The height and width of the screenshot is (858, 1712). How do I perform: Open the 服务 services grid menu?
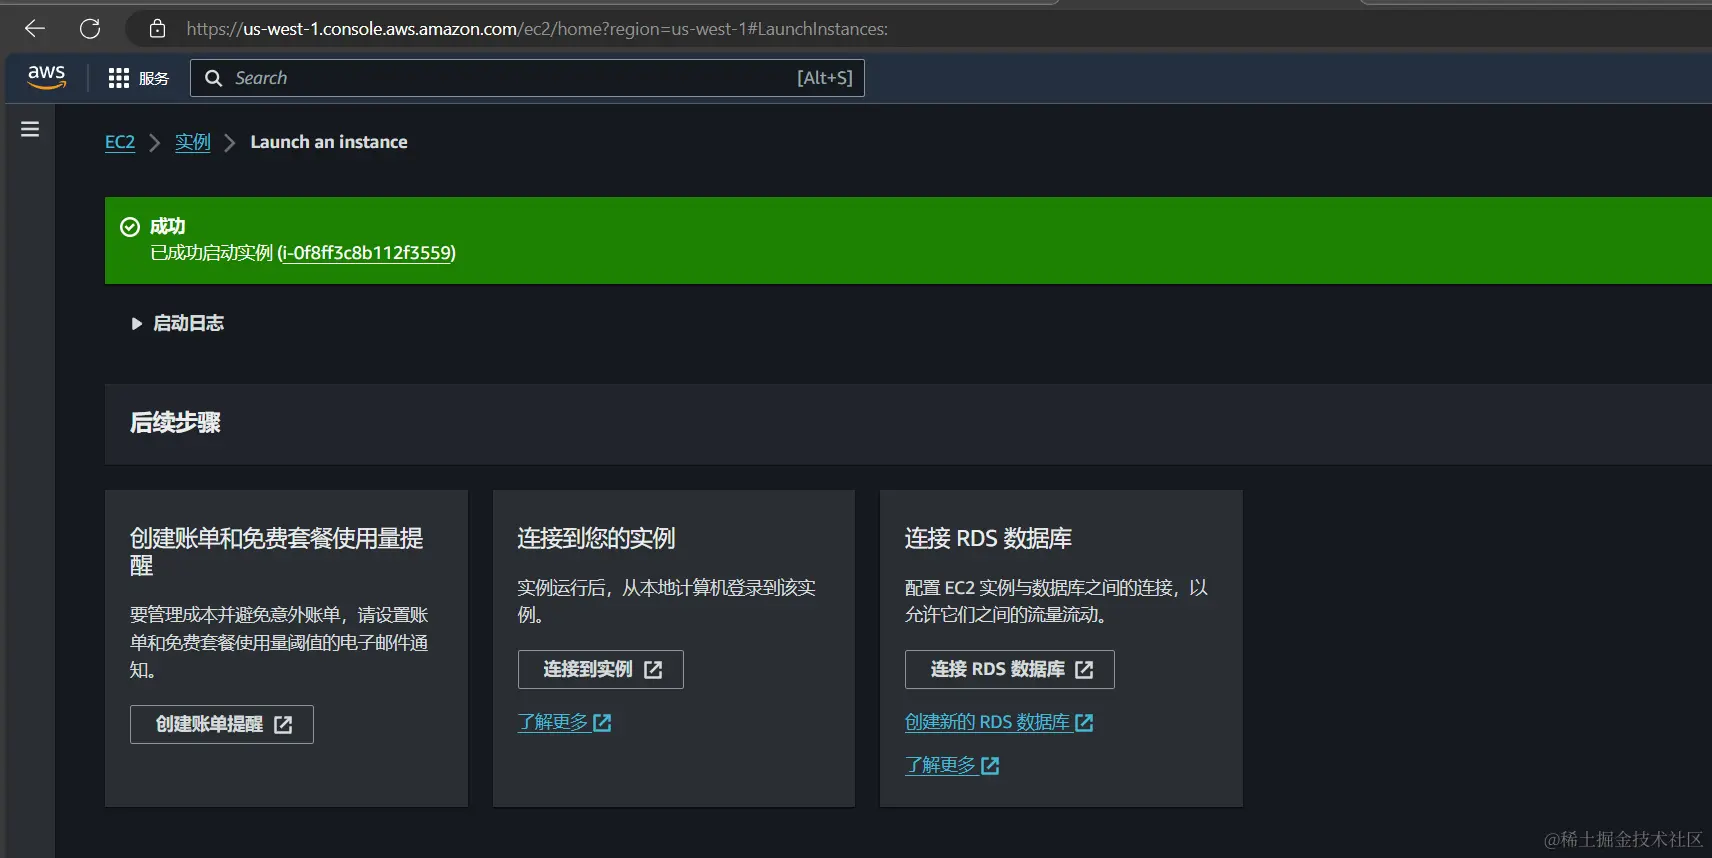[138, 78]
